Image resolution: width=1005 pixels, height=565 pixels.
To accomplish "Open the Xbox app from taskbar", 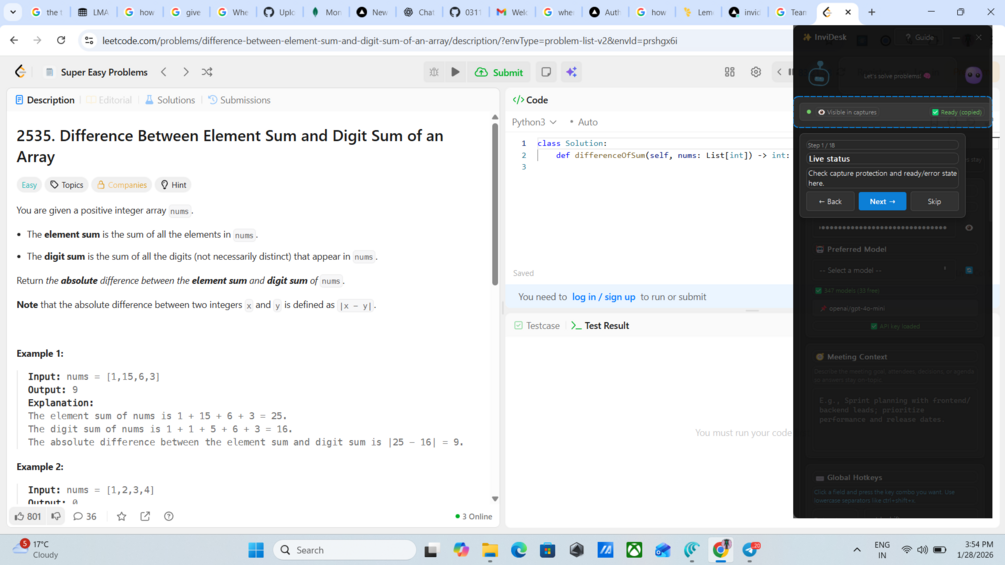I will click(x=634, y=550).
